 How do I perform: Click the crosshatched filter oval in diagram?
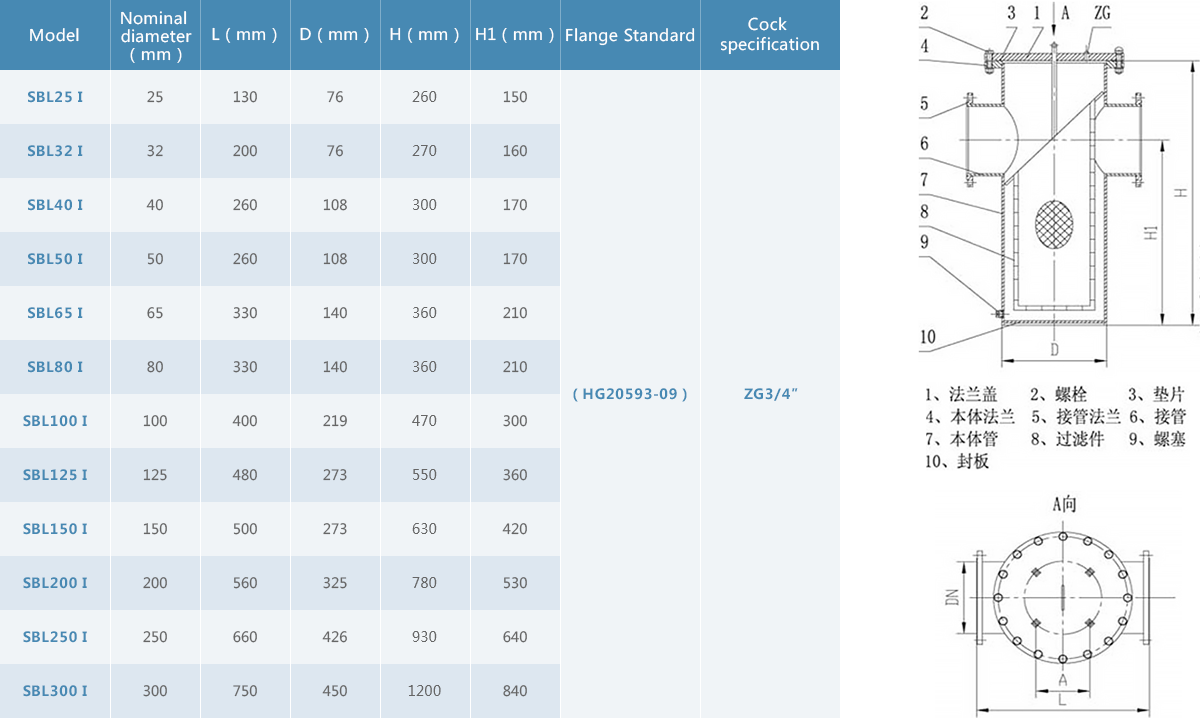(1057, 220)
